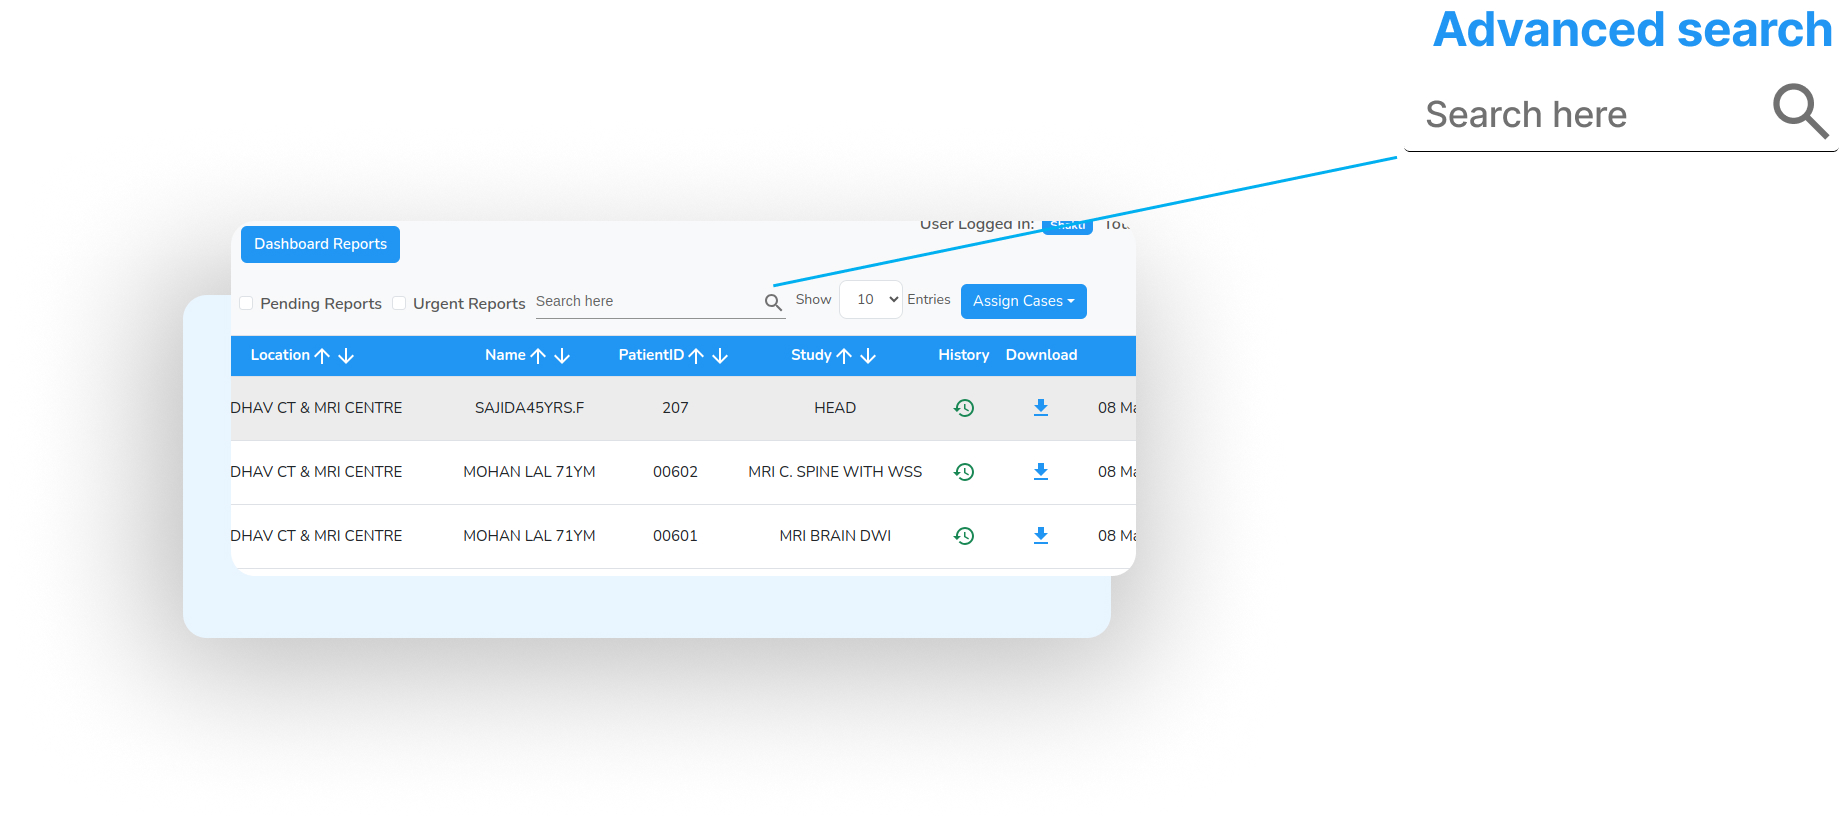The height and width of the screenshot is (825, 1839).
Task: View history of MRI BRAIN DWI study
Action: [x=963, y=536]
